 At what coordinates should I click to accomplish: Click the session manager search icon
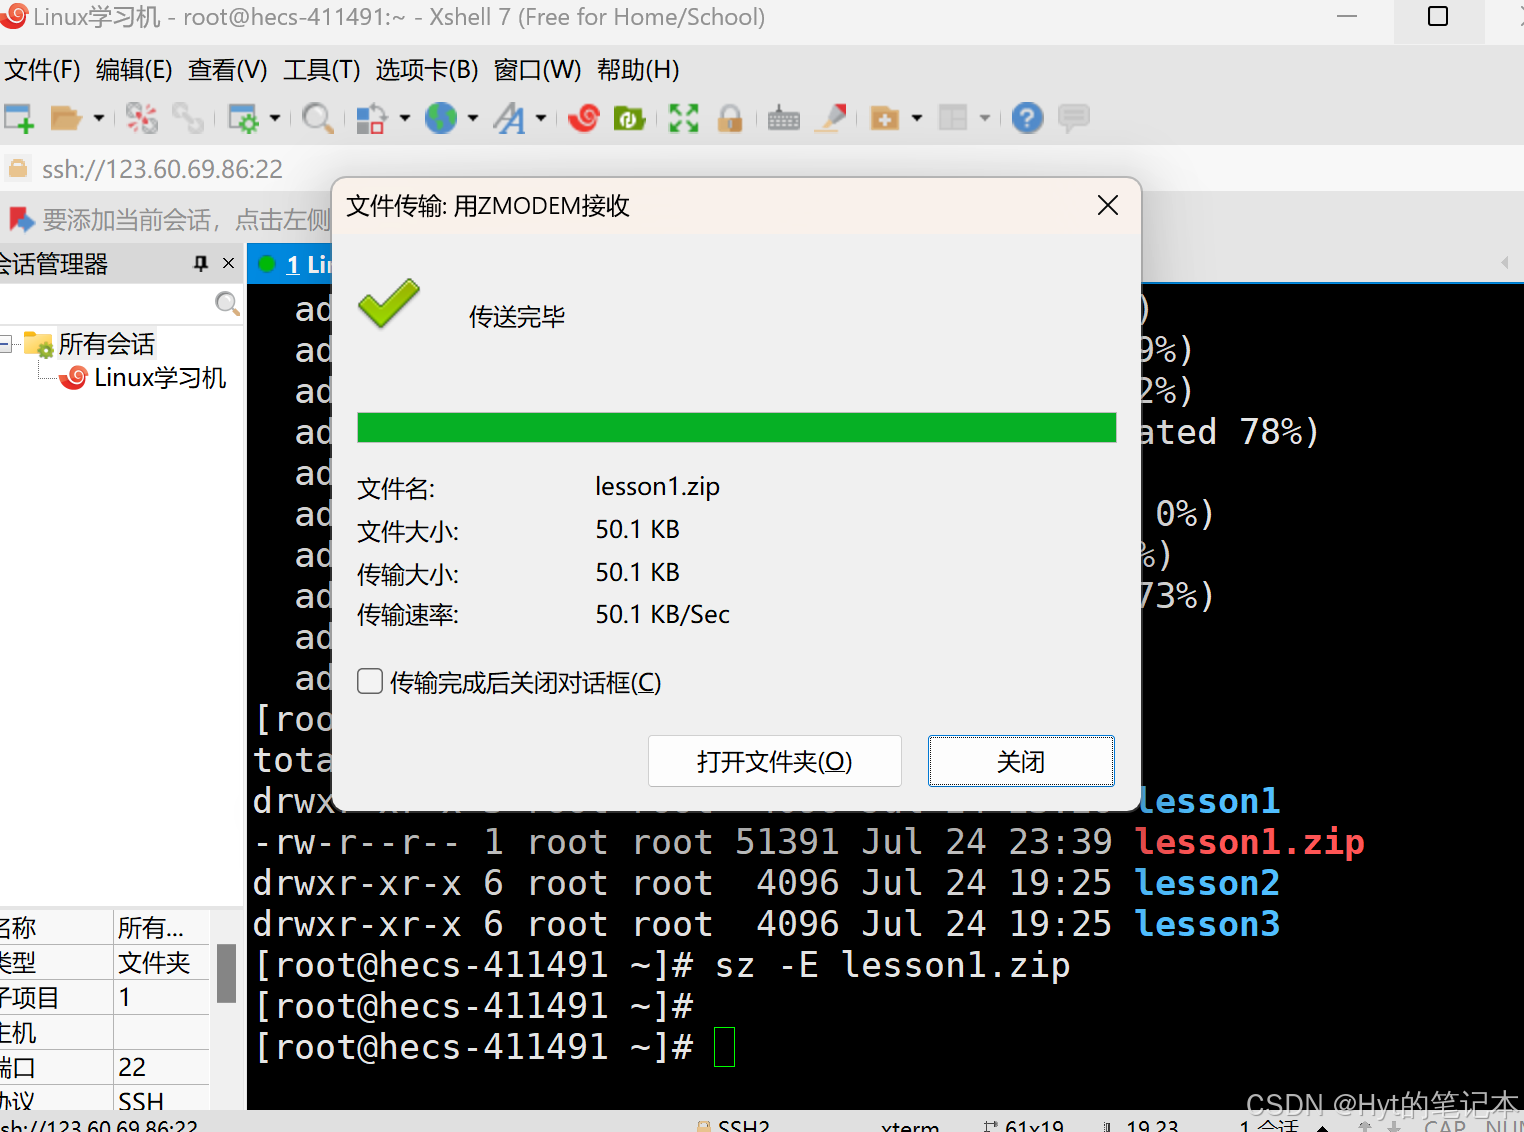coord(227,303)
